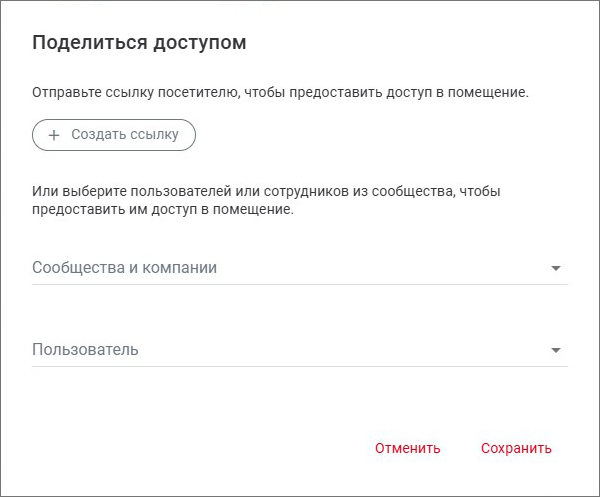Expand the Сообщества и компании dropdown arrow
Viewport: 600px width, 497px height.
pos(556,268)
